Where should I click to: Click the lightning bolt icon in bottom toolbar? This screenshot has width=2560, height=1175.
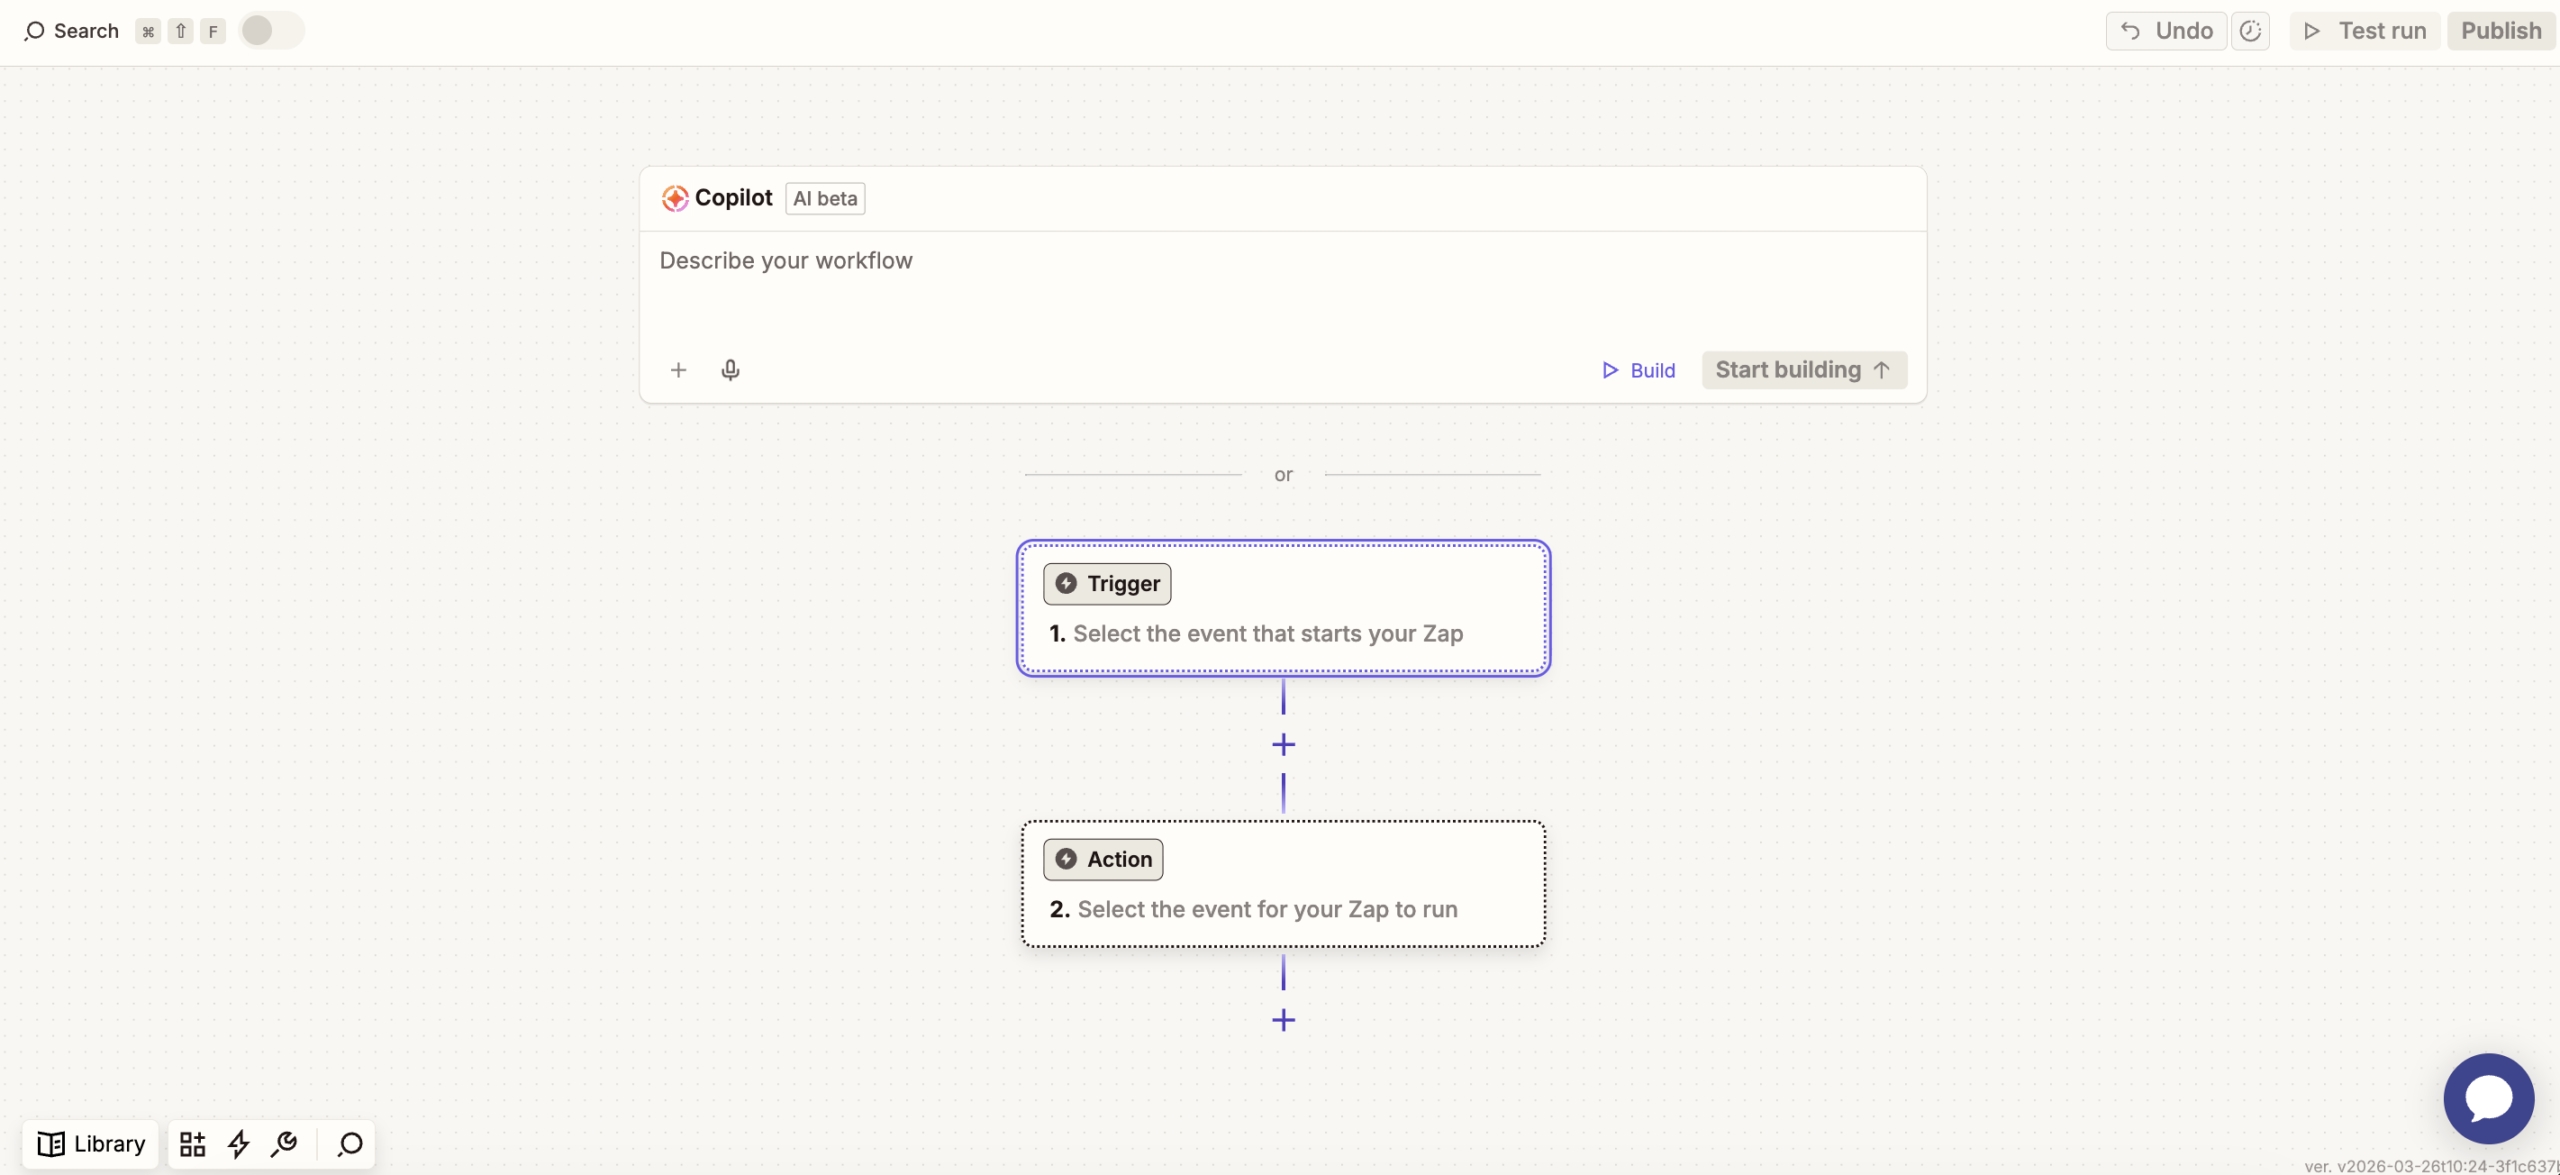pyautogui.click(x=238, y=1143)
